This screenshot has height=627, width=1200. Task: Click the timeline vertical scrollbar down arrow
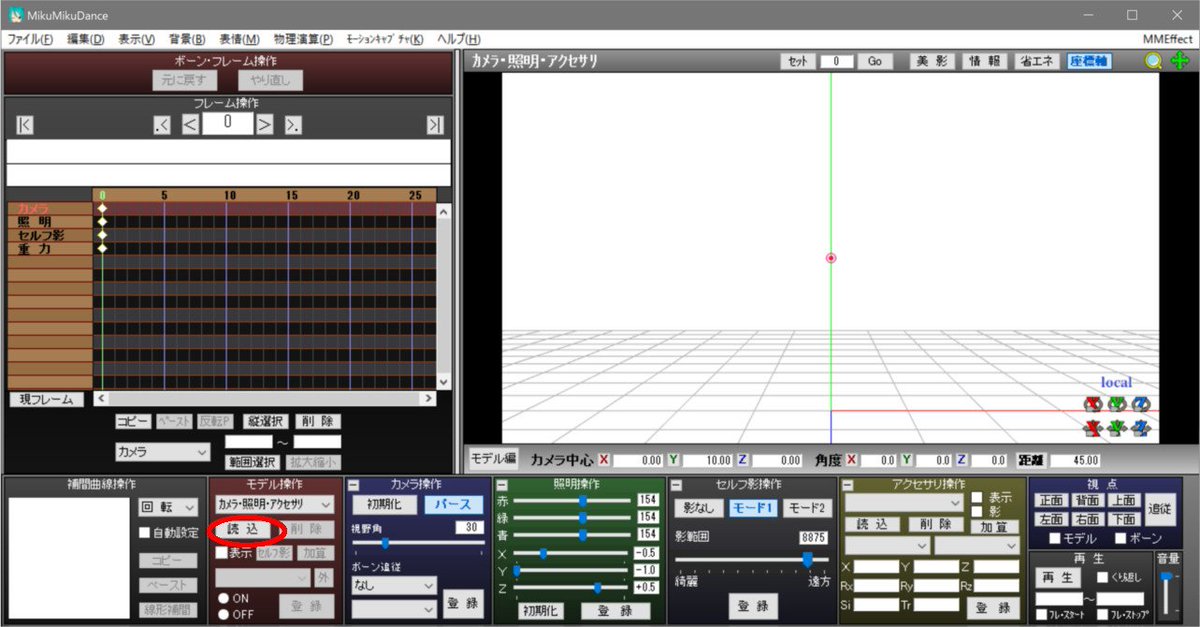coord(444,382)
